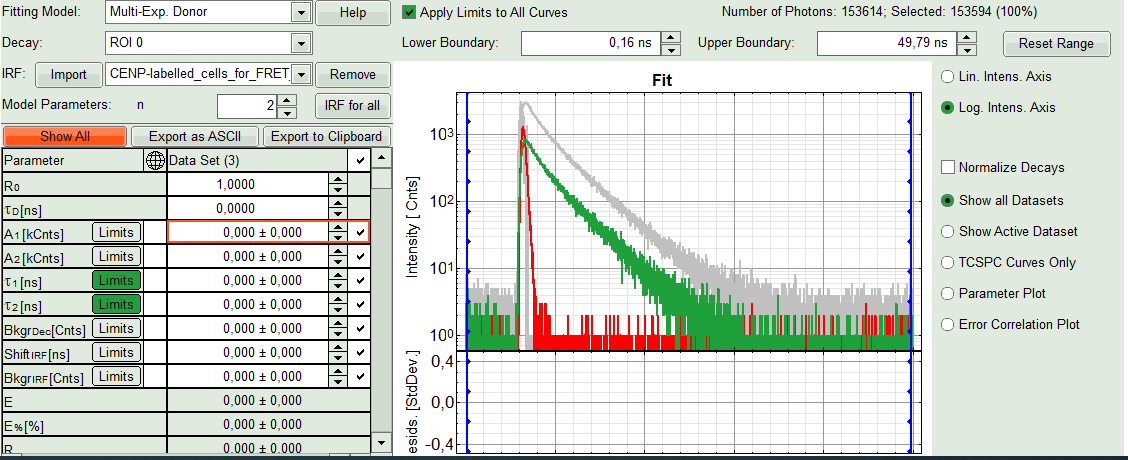Click the globe icon in Parameter header
Viewport: 1128px width, 460px height.
coord(155,160)
